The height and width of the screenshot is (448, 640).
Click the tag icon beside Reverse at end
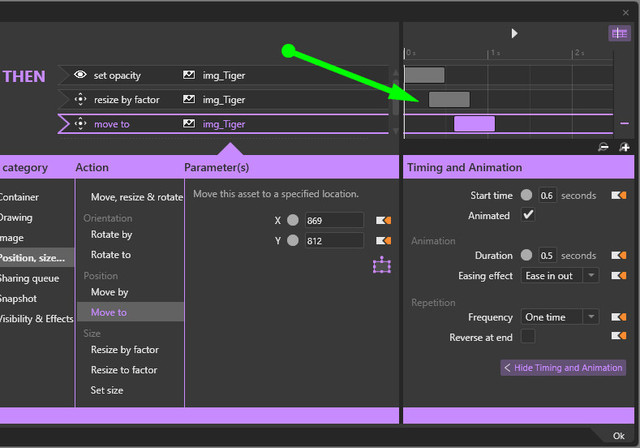[x=619, y=336]
